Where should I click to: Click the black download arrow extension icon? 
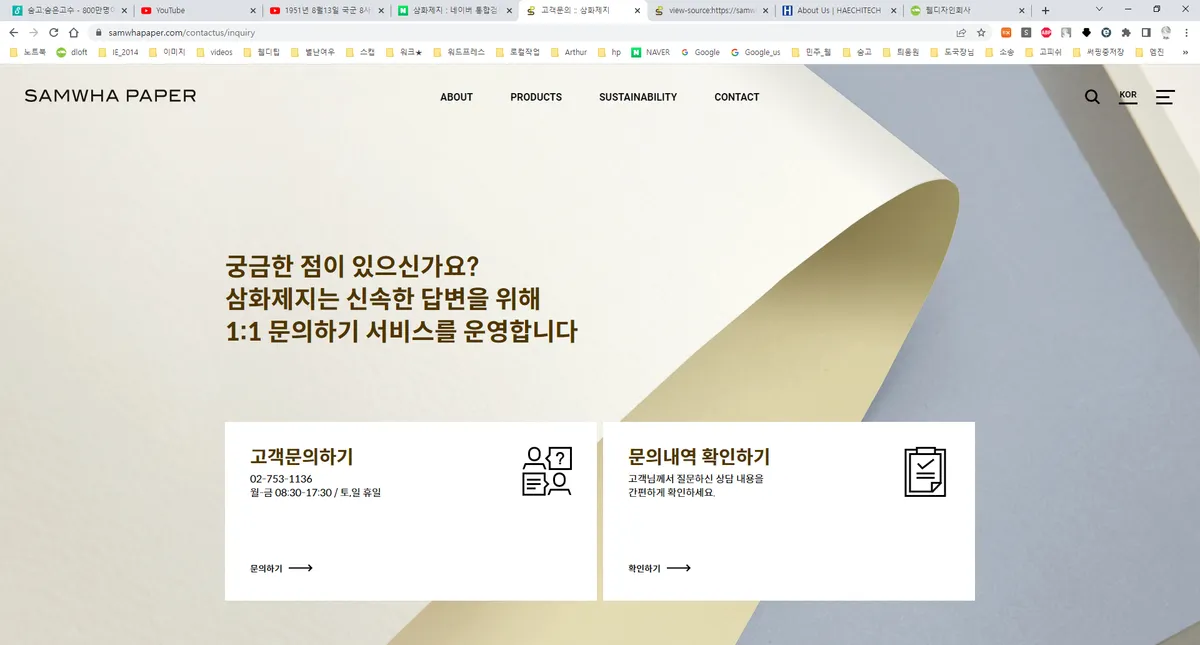click(1086, 32)
